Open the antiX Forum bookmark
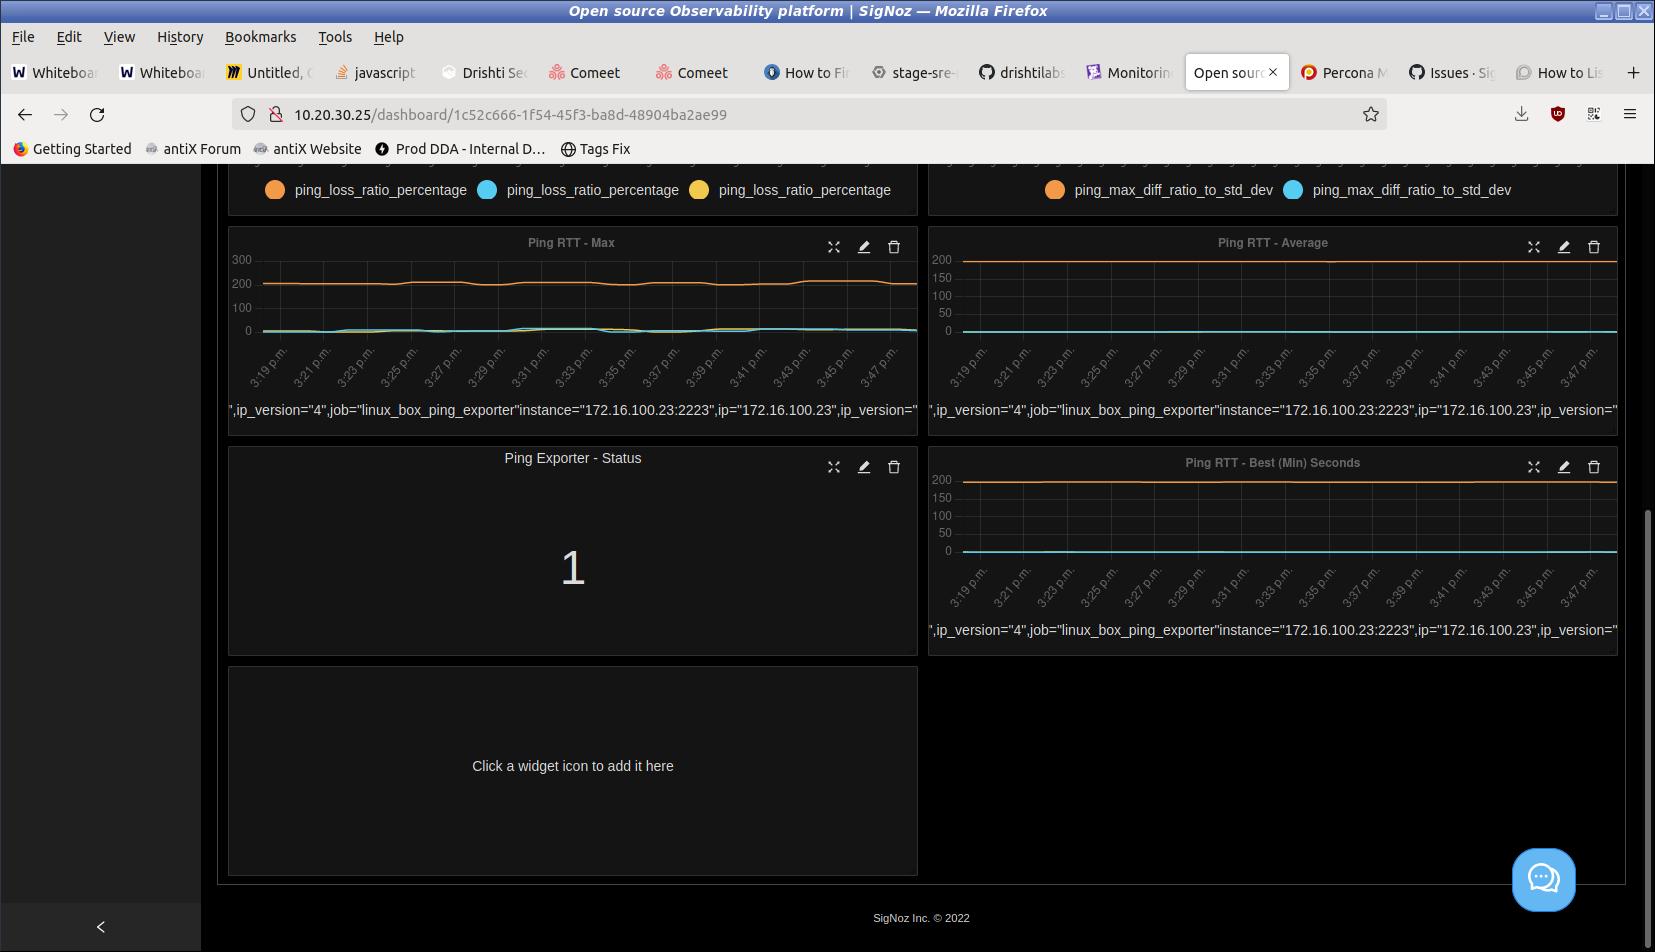This screenshot has height=952, width=1655. point(193,149)
